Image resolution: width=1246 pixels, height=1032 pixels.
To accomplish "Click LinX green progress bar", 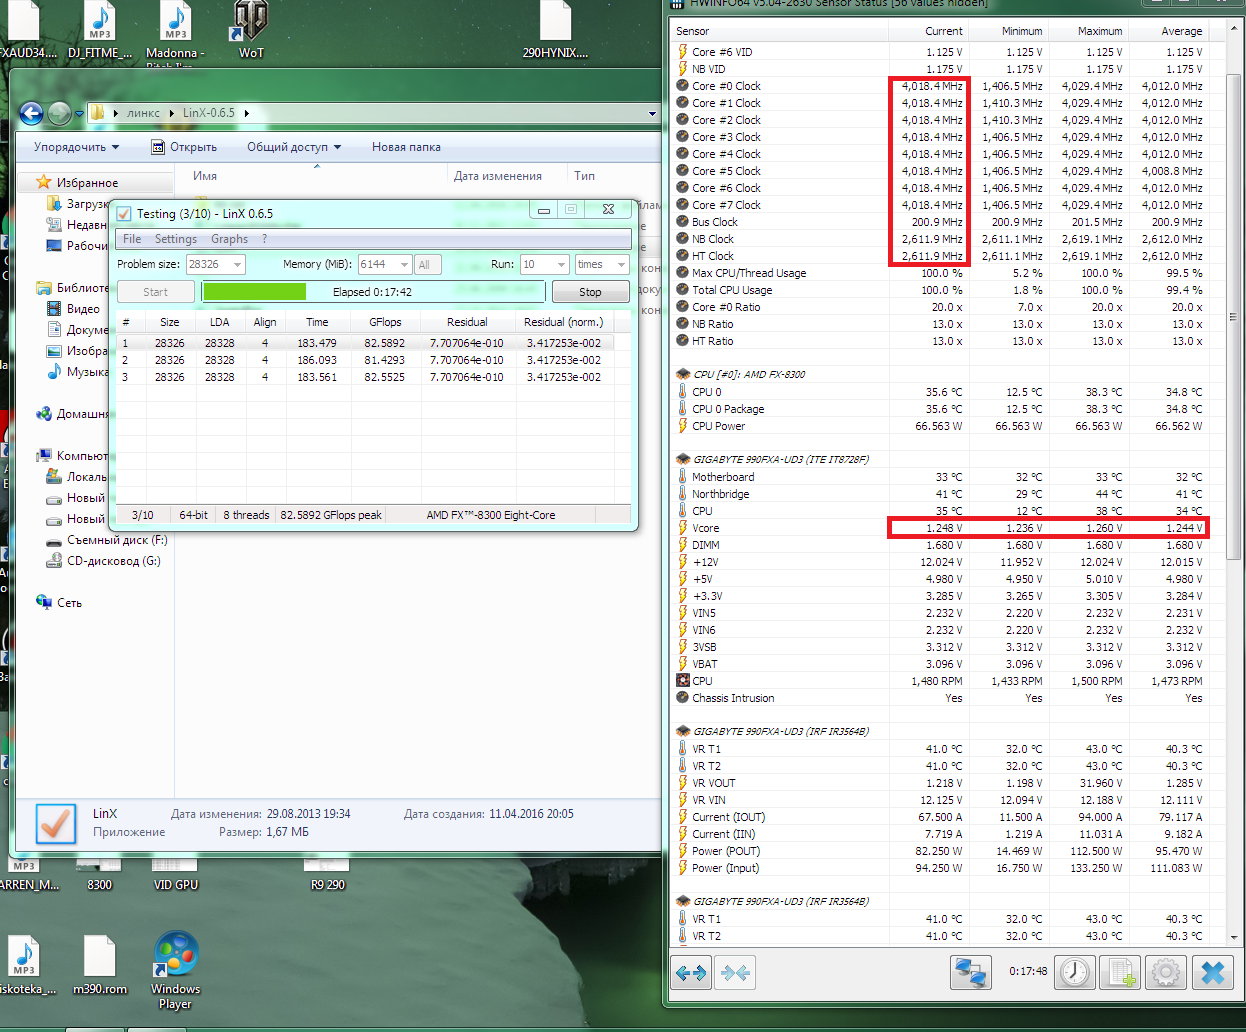I will 374,292.
